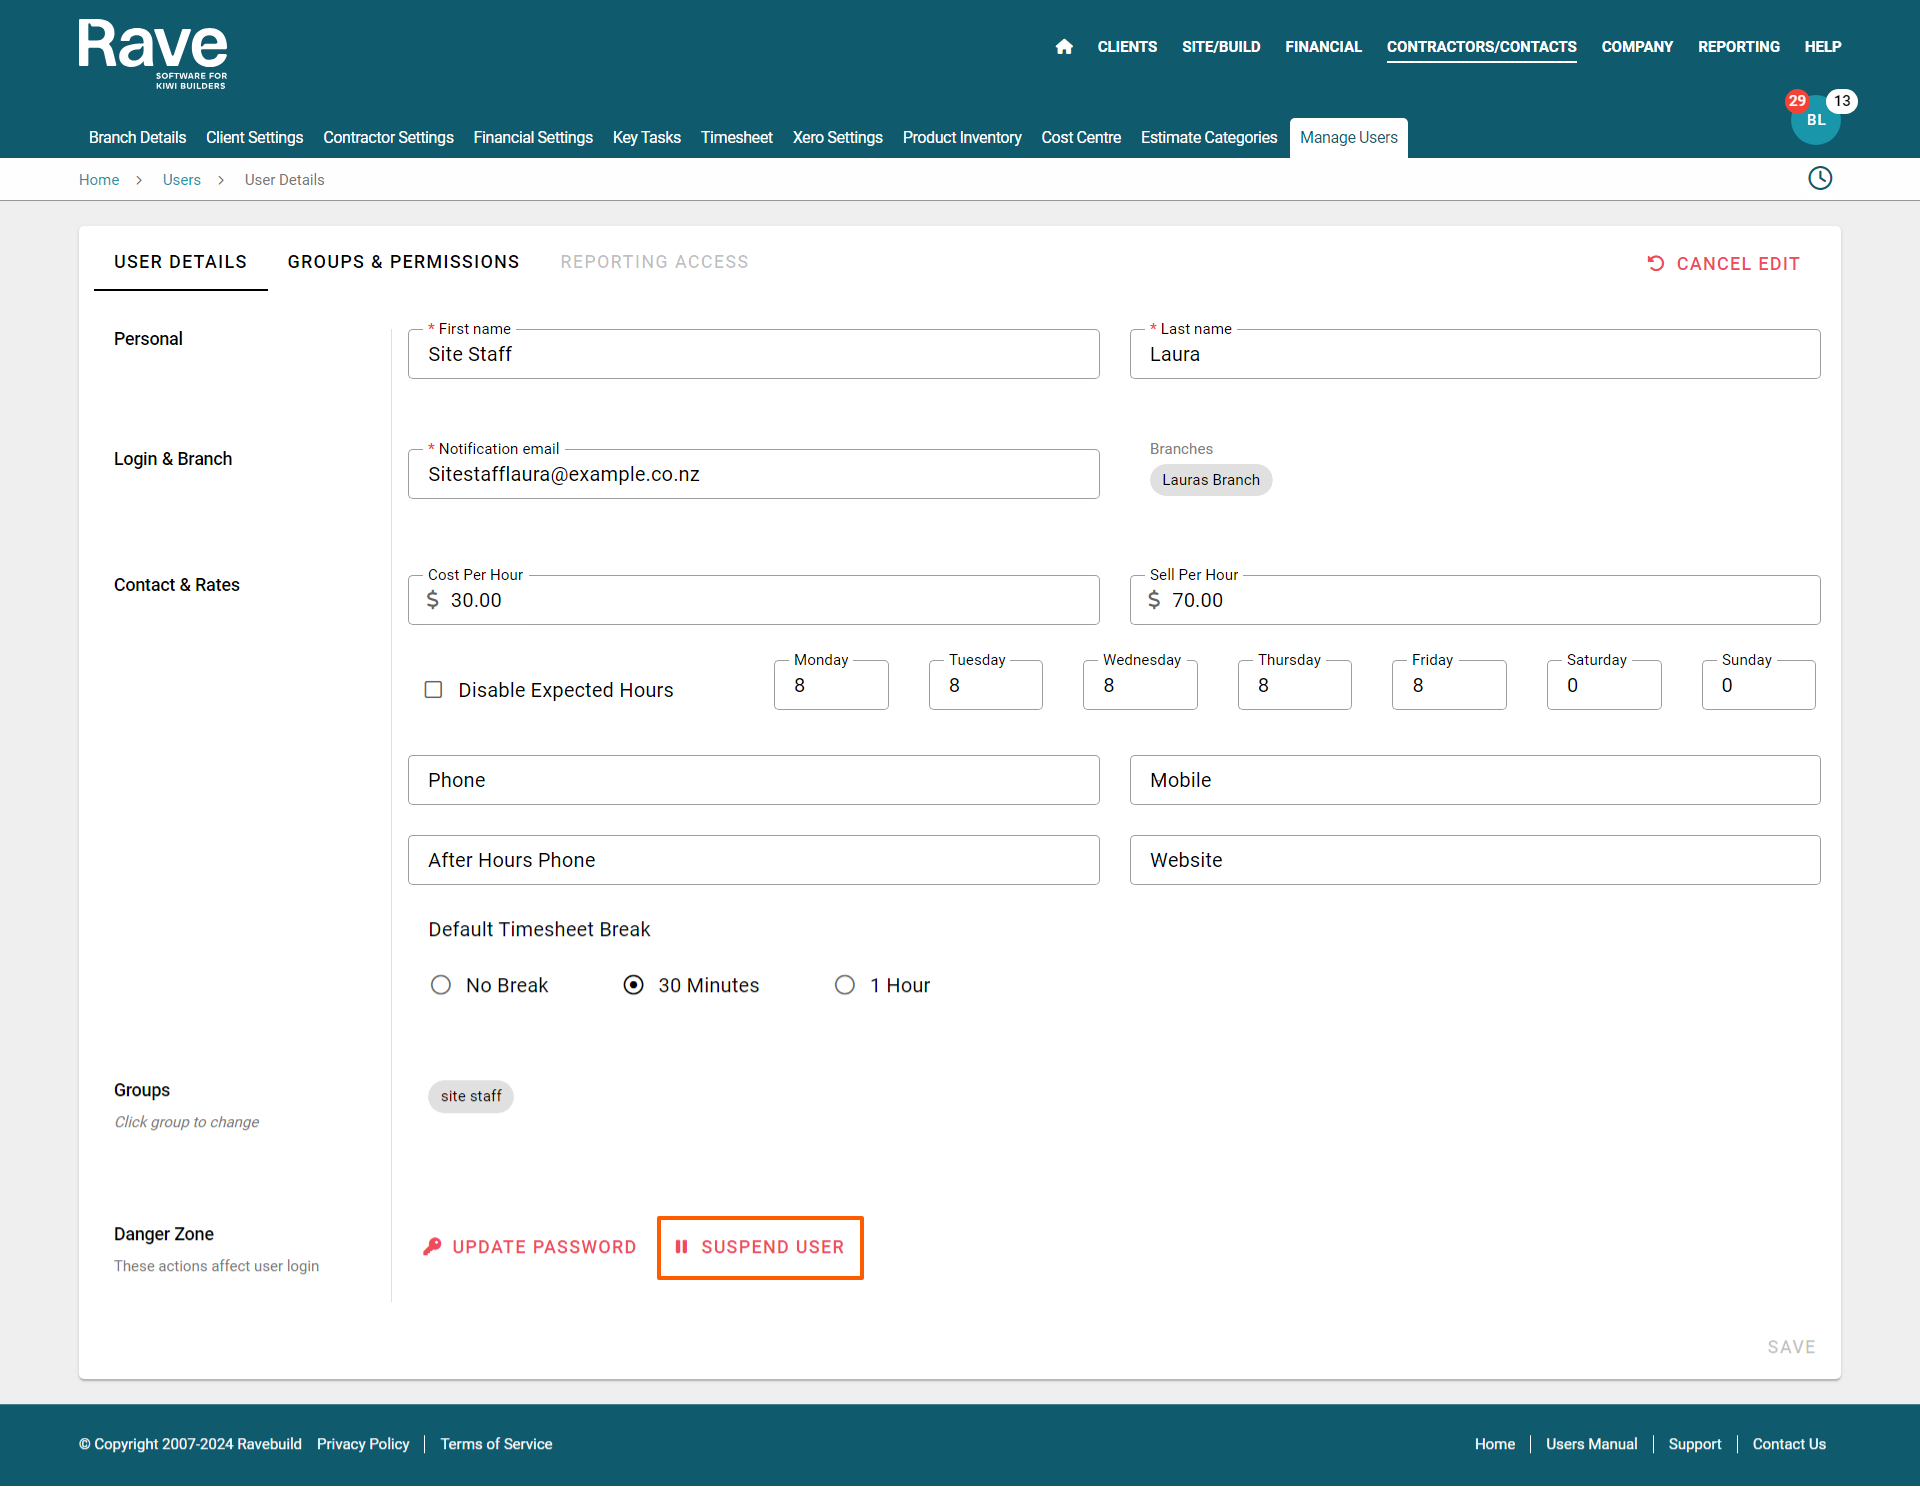Open the red 29 notifications badge
This screenshot has width=1920, height=1487.
point(1797,101)
